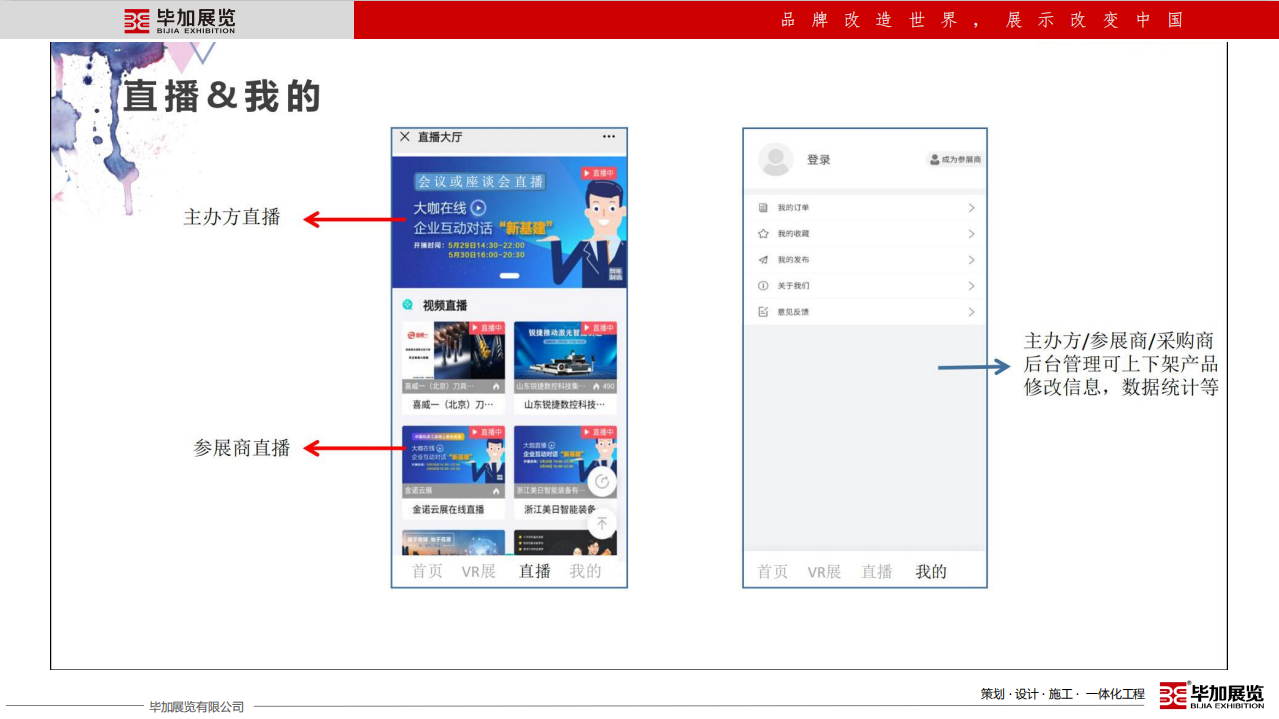Open 山东锐捷数控科技 live video thumbnail
1279x719 pixels.
coord(565,357)
